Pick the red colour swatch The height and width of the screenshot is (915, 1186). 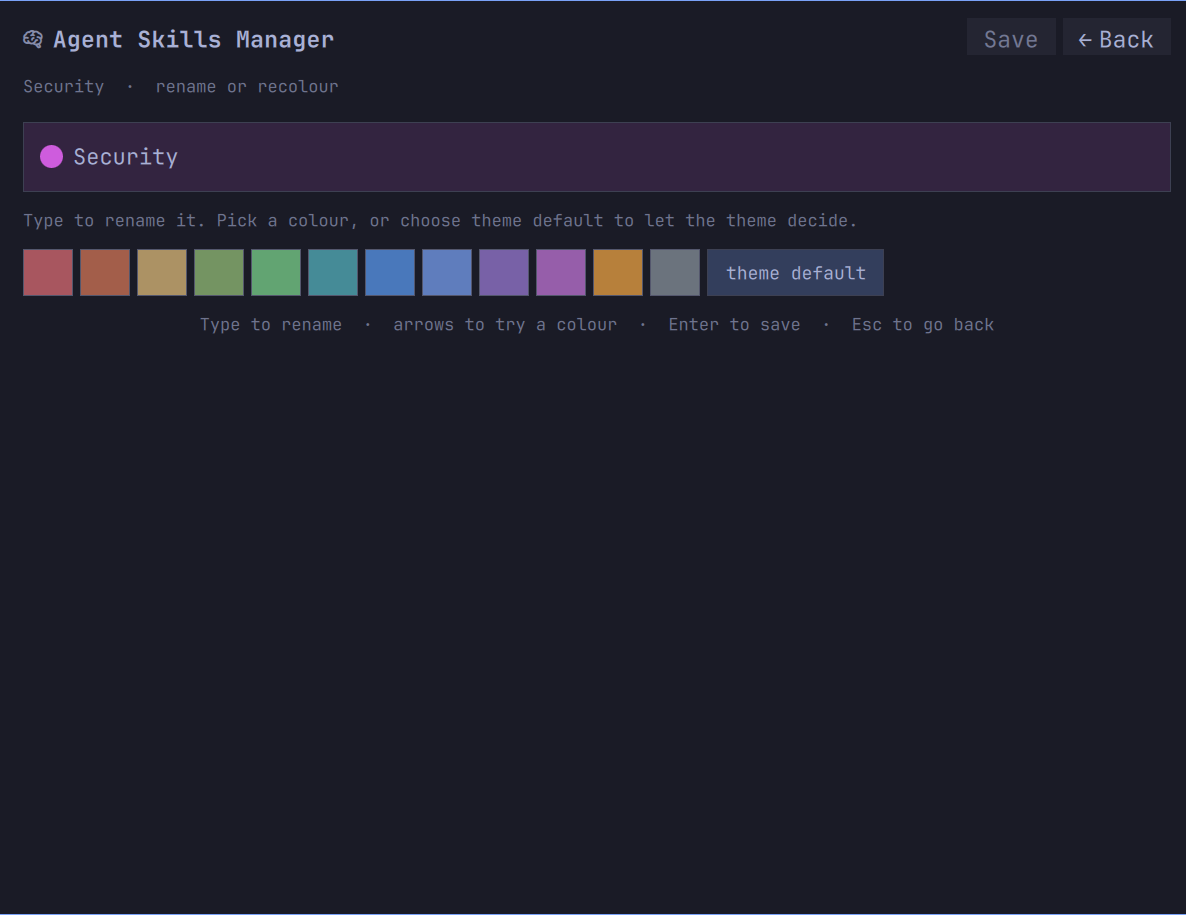pos(48,272)
